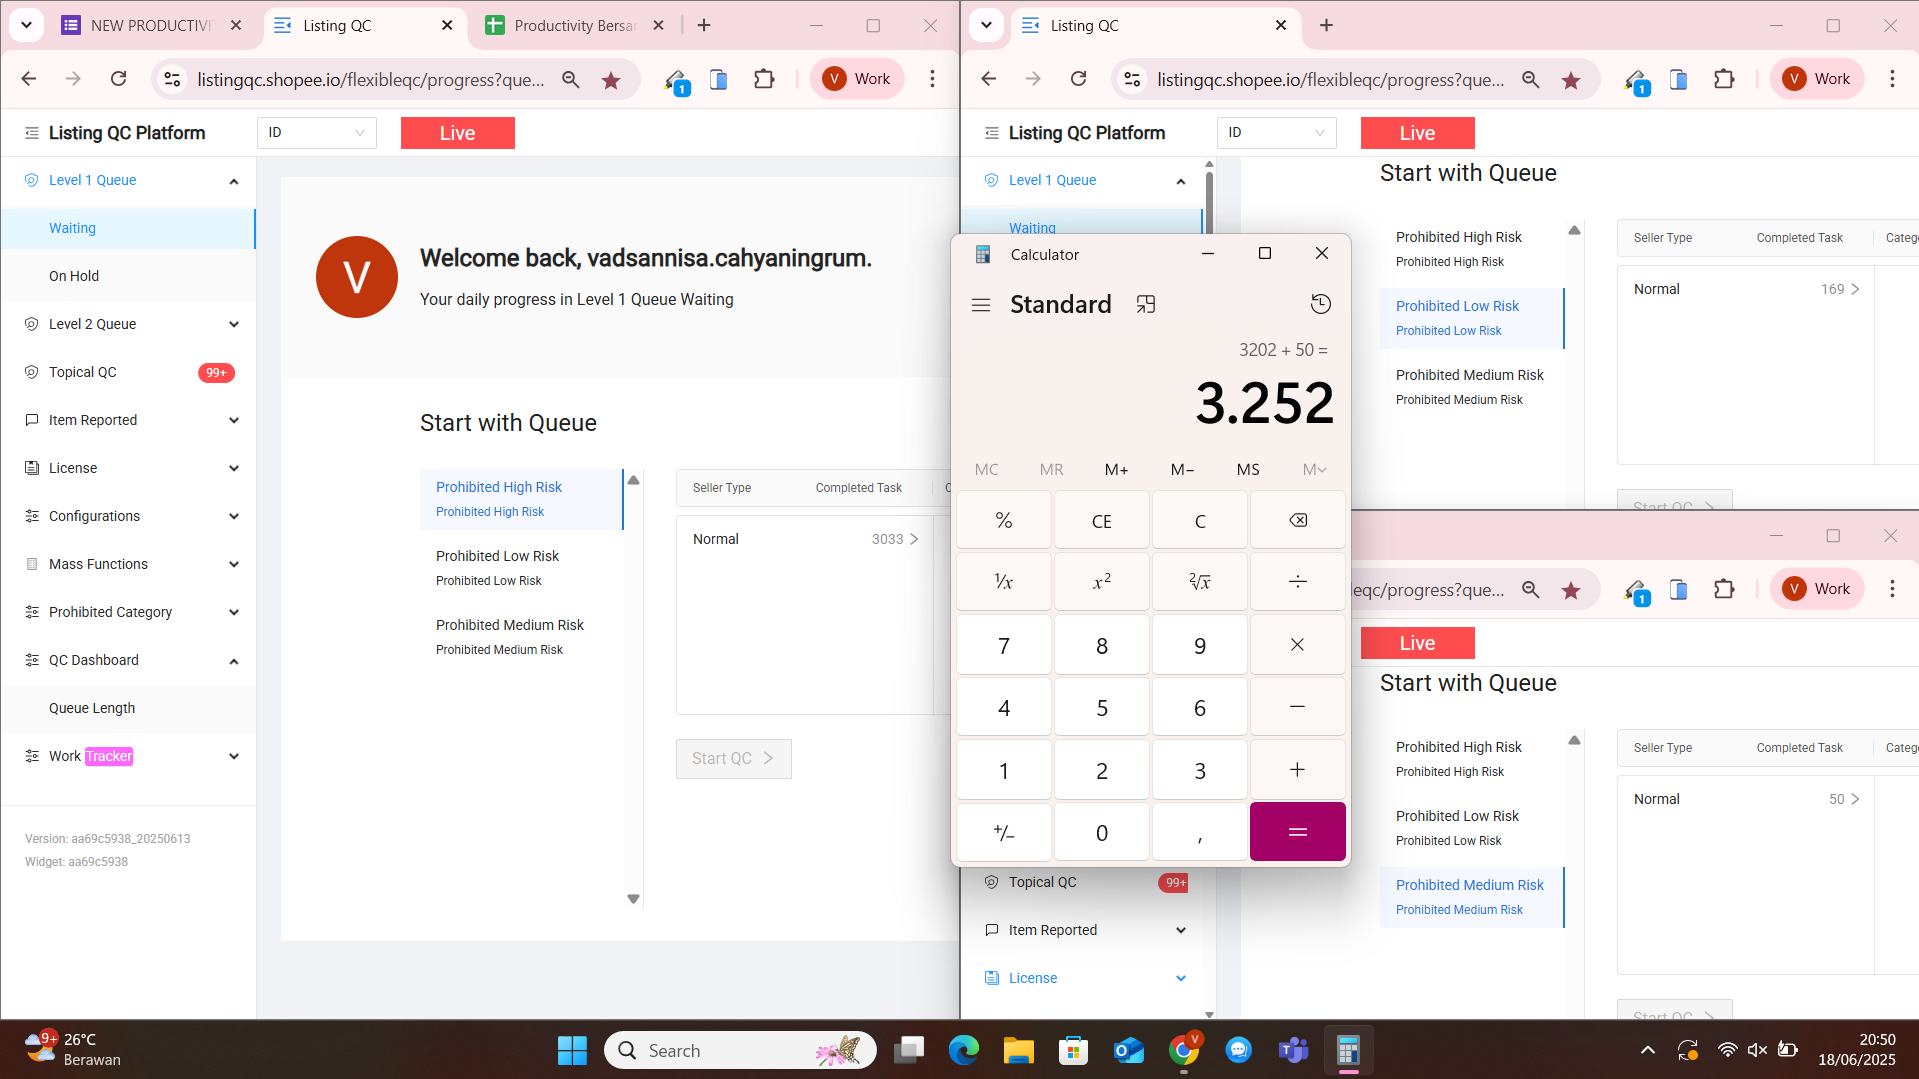1919x1079 pixels.
Task: Collapse QC Dashboard in left sidebar
Action: (x=234, y=661)
